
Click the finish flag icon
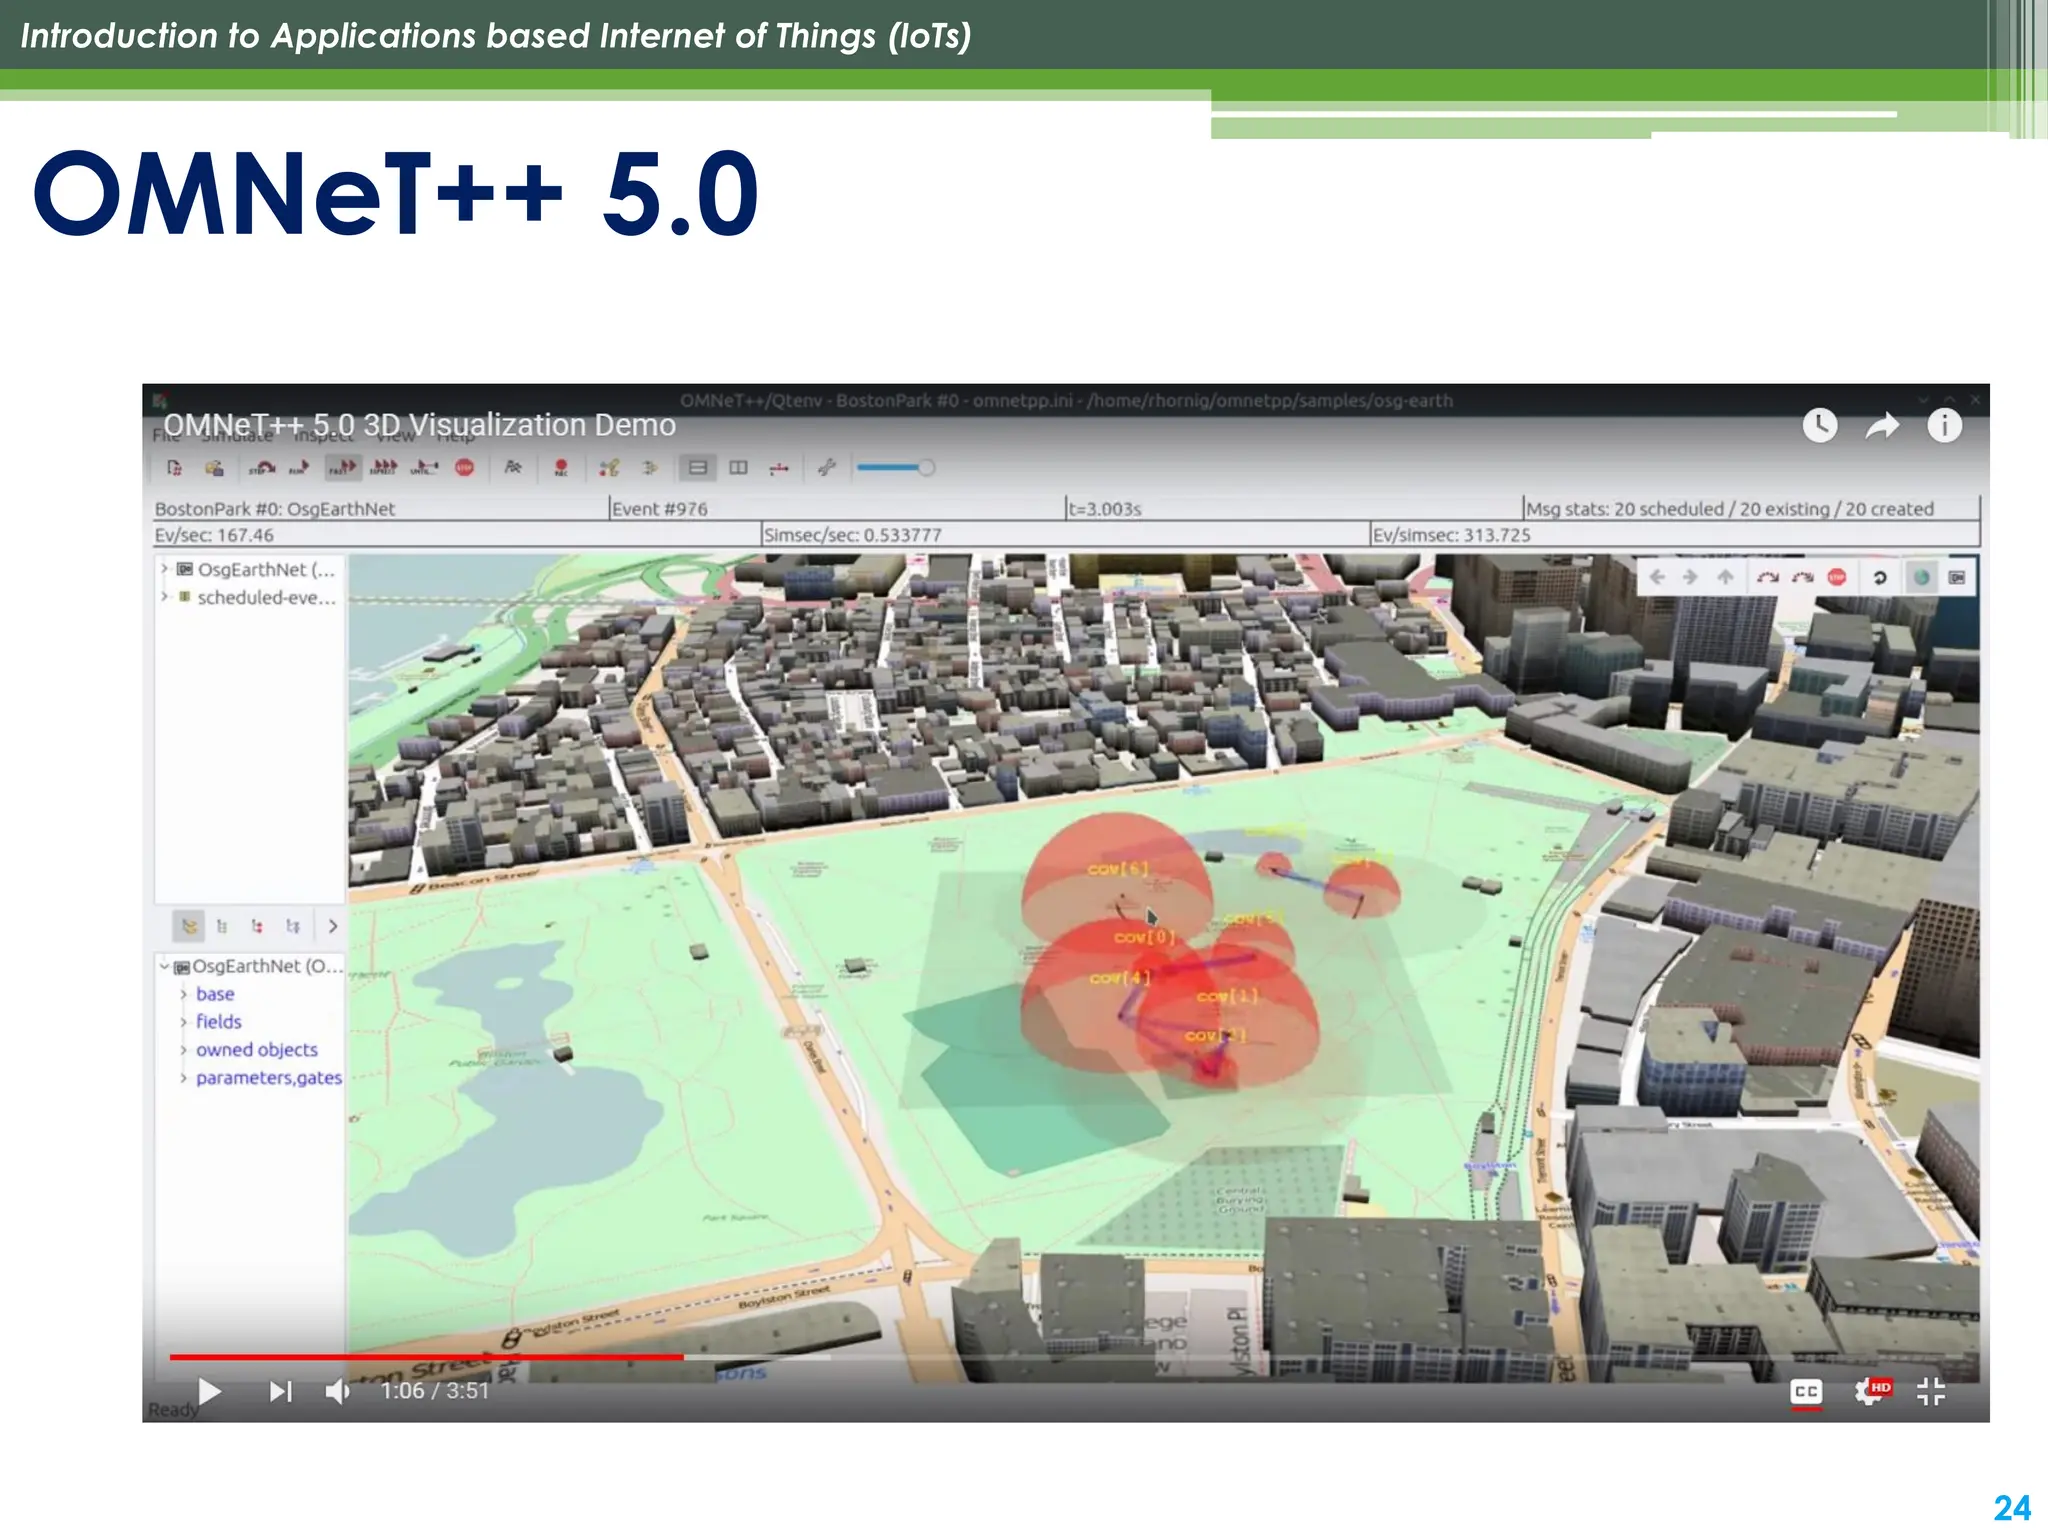click(x=513, y=467)
